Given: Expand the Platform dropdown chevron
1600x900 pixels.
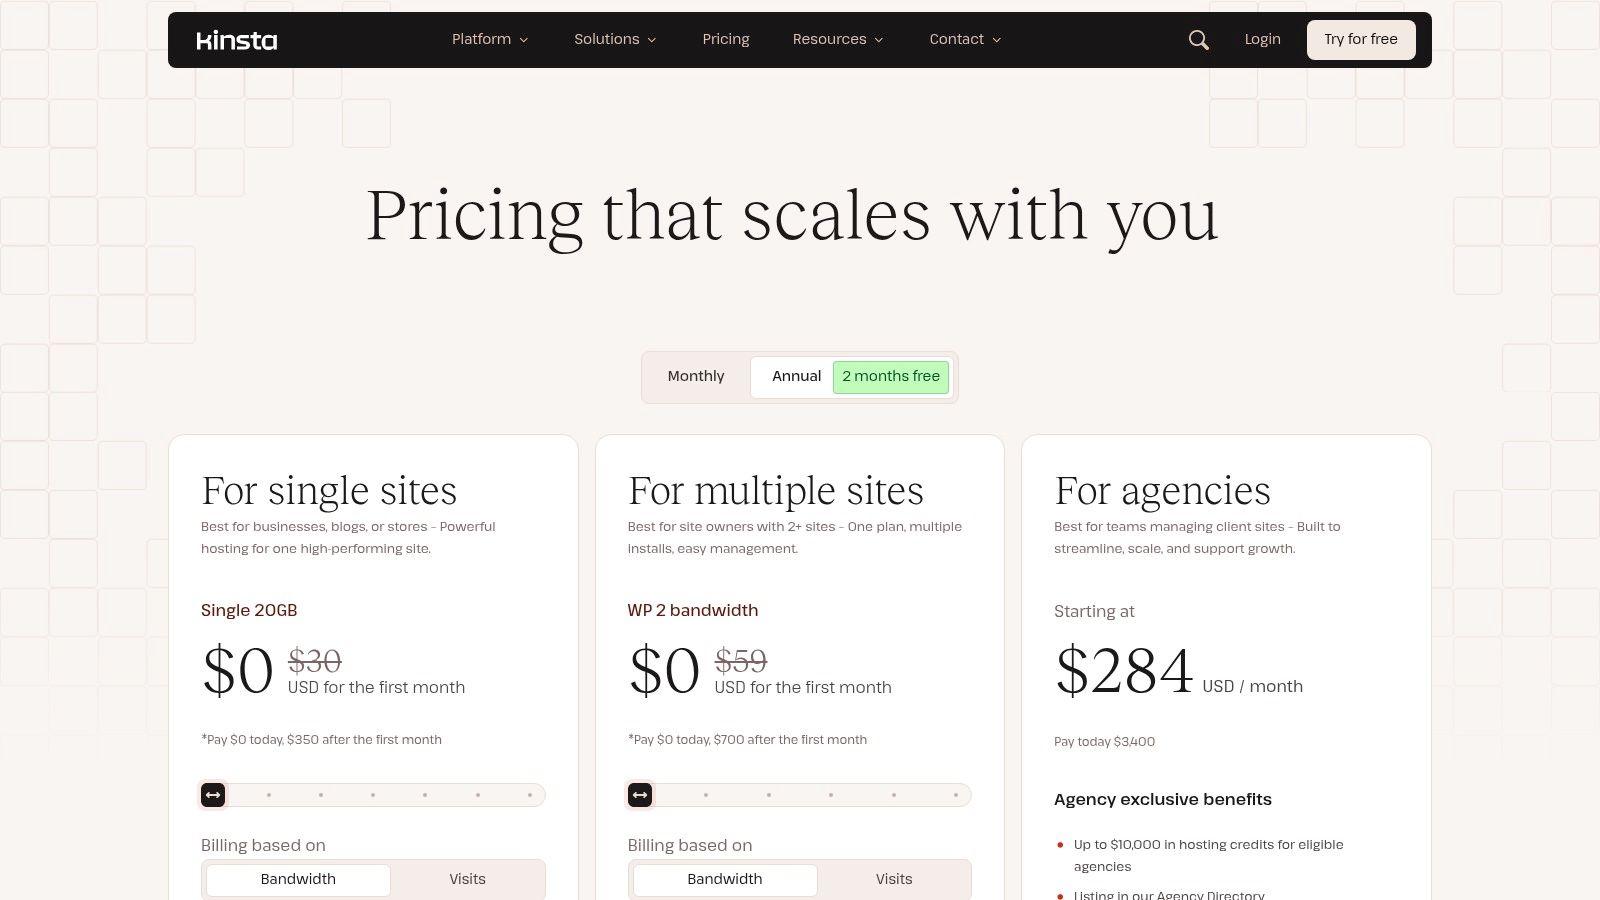Looking at the screenshot, I should pos(524,39).
